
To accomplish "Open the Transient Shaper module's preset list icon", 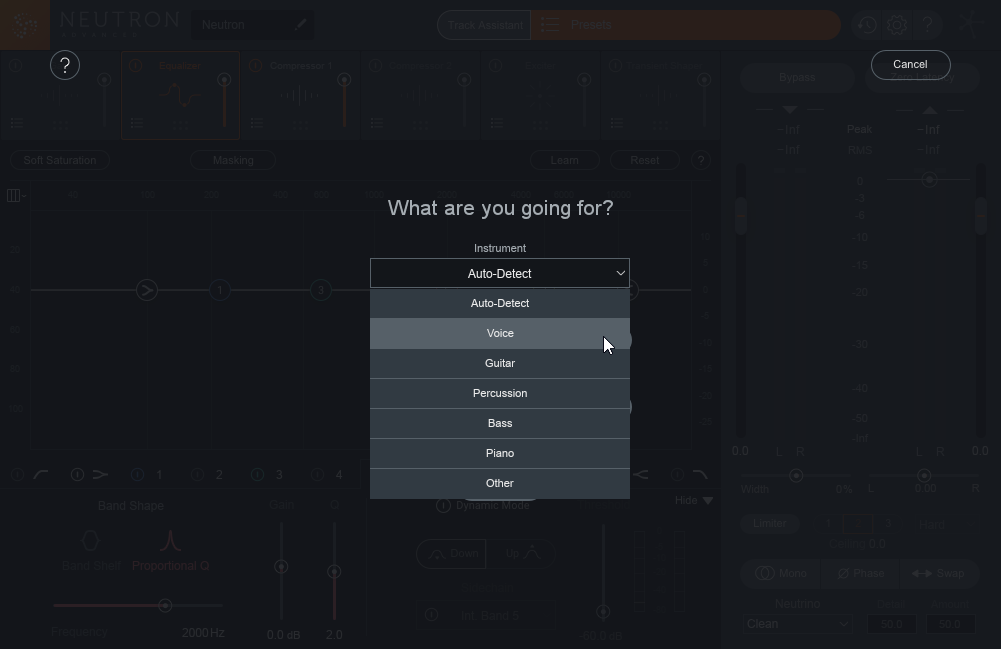I will pos(617,123).
